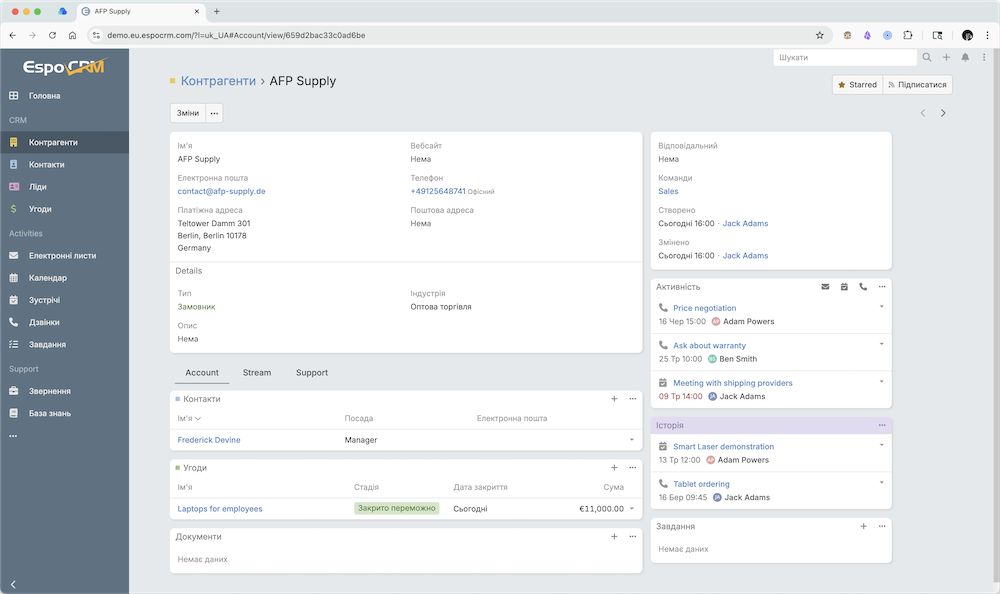Bookmark this page with star icon
The width and height of the screenshot is (1000, 594).
pos(820,35)
